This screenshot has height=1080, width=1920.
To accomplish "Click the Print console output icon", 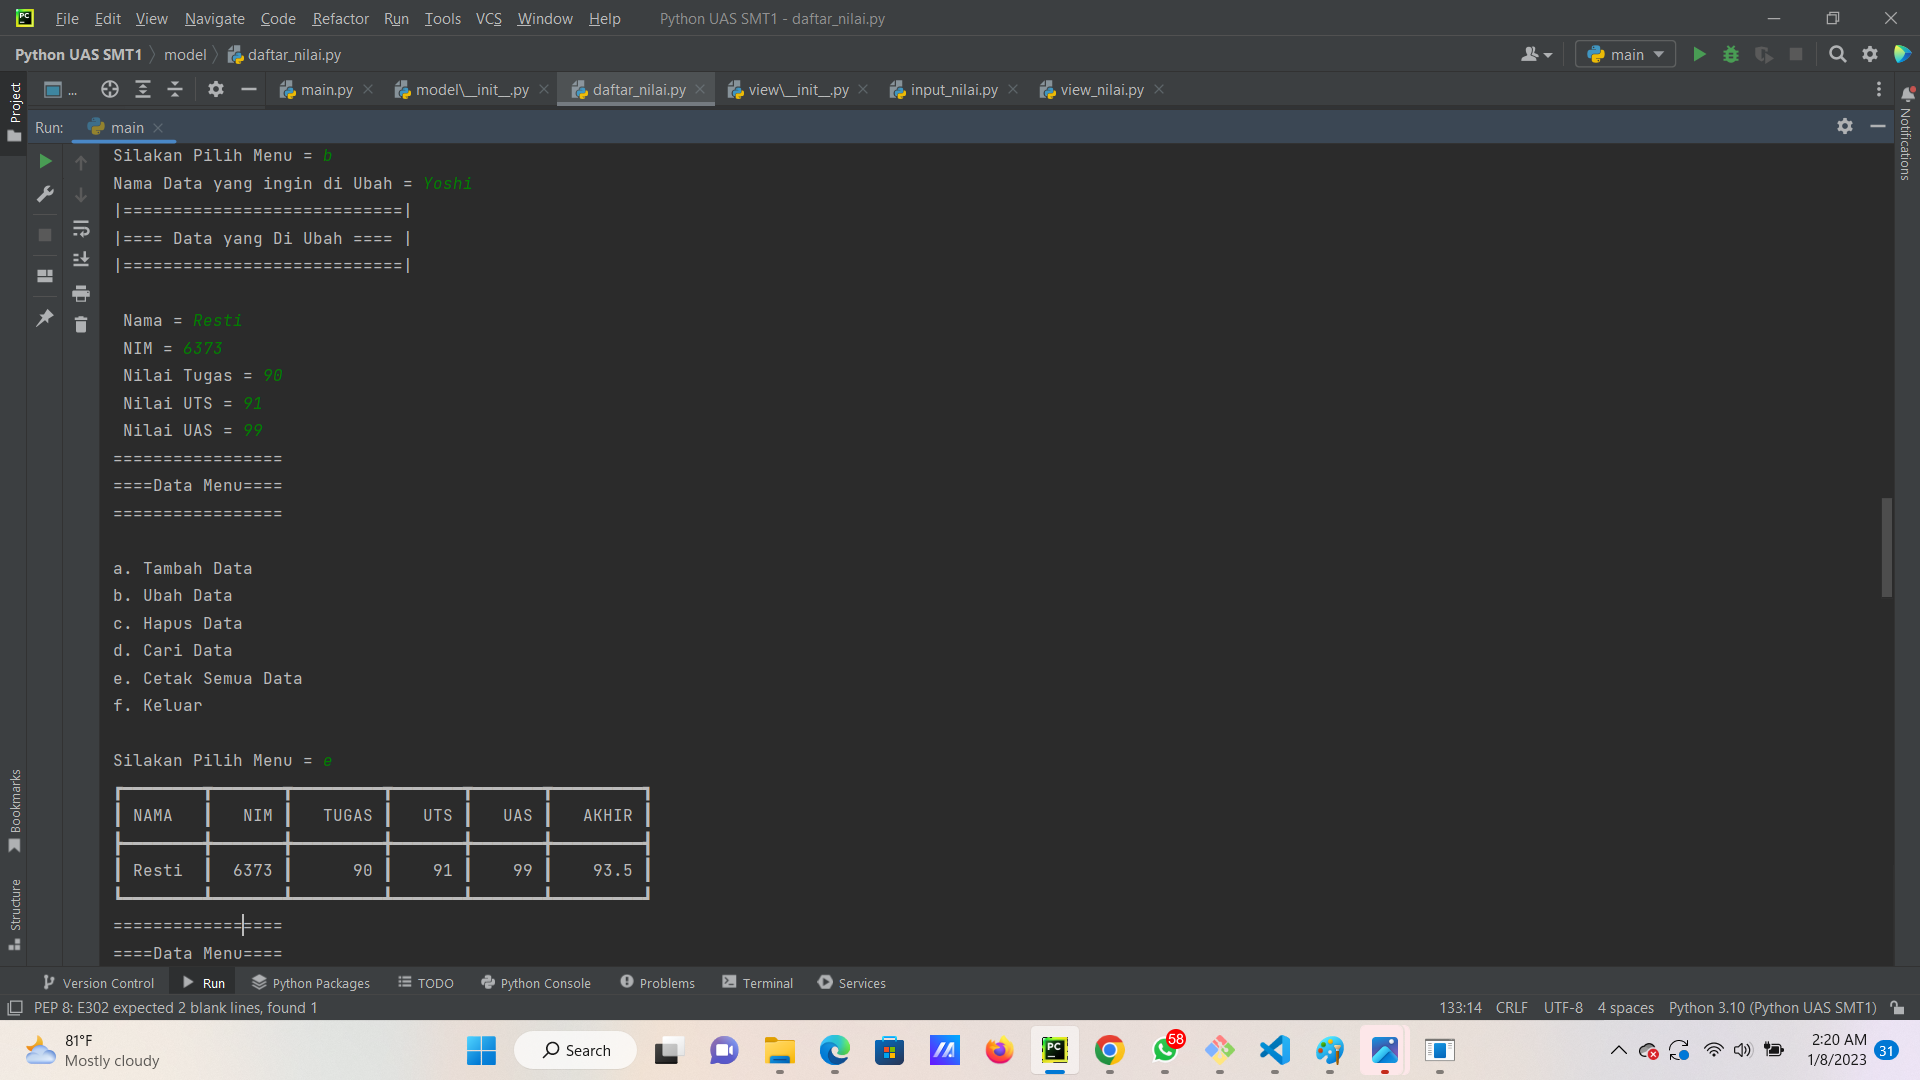I will (81, 293).
